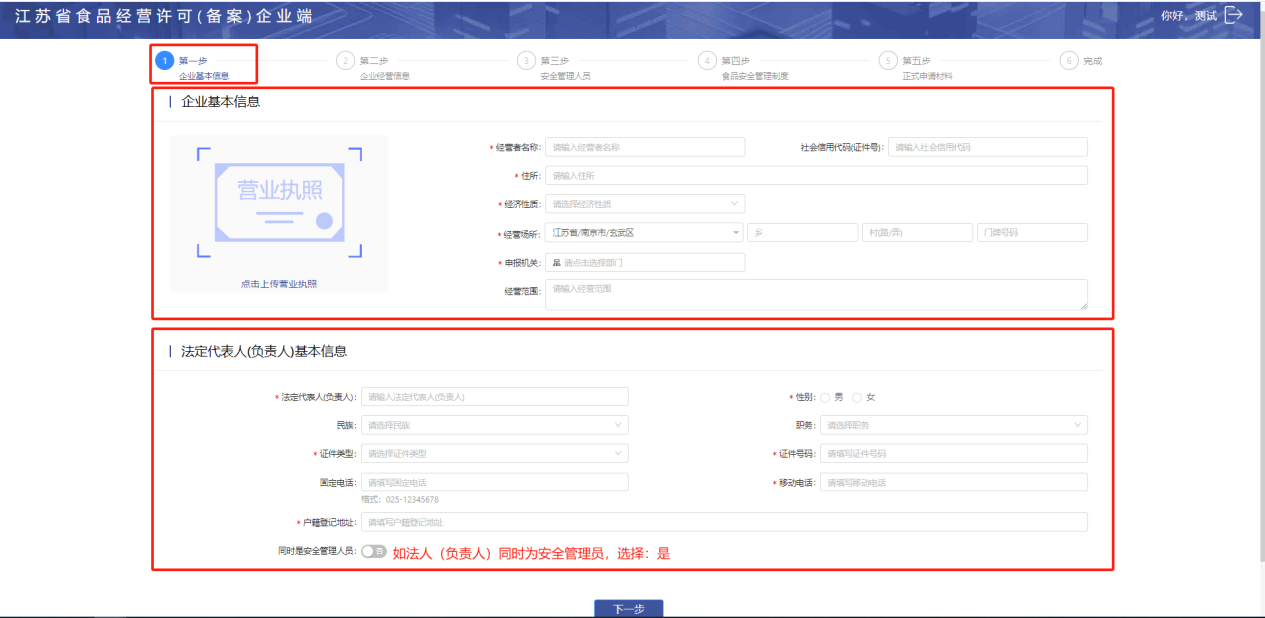Viewport: 1265px width, 618px height.
Task: Click the 点击上传营业执照 link
Action: point(279,284)
